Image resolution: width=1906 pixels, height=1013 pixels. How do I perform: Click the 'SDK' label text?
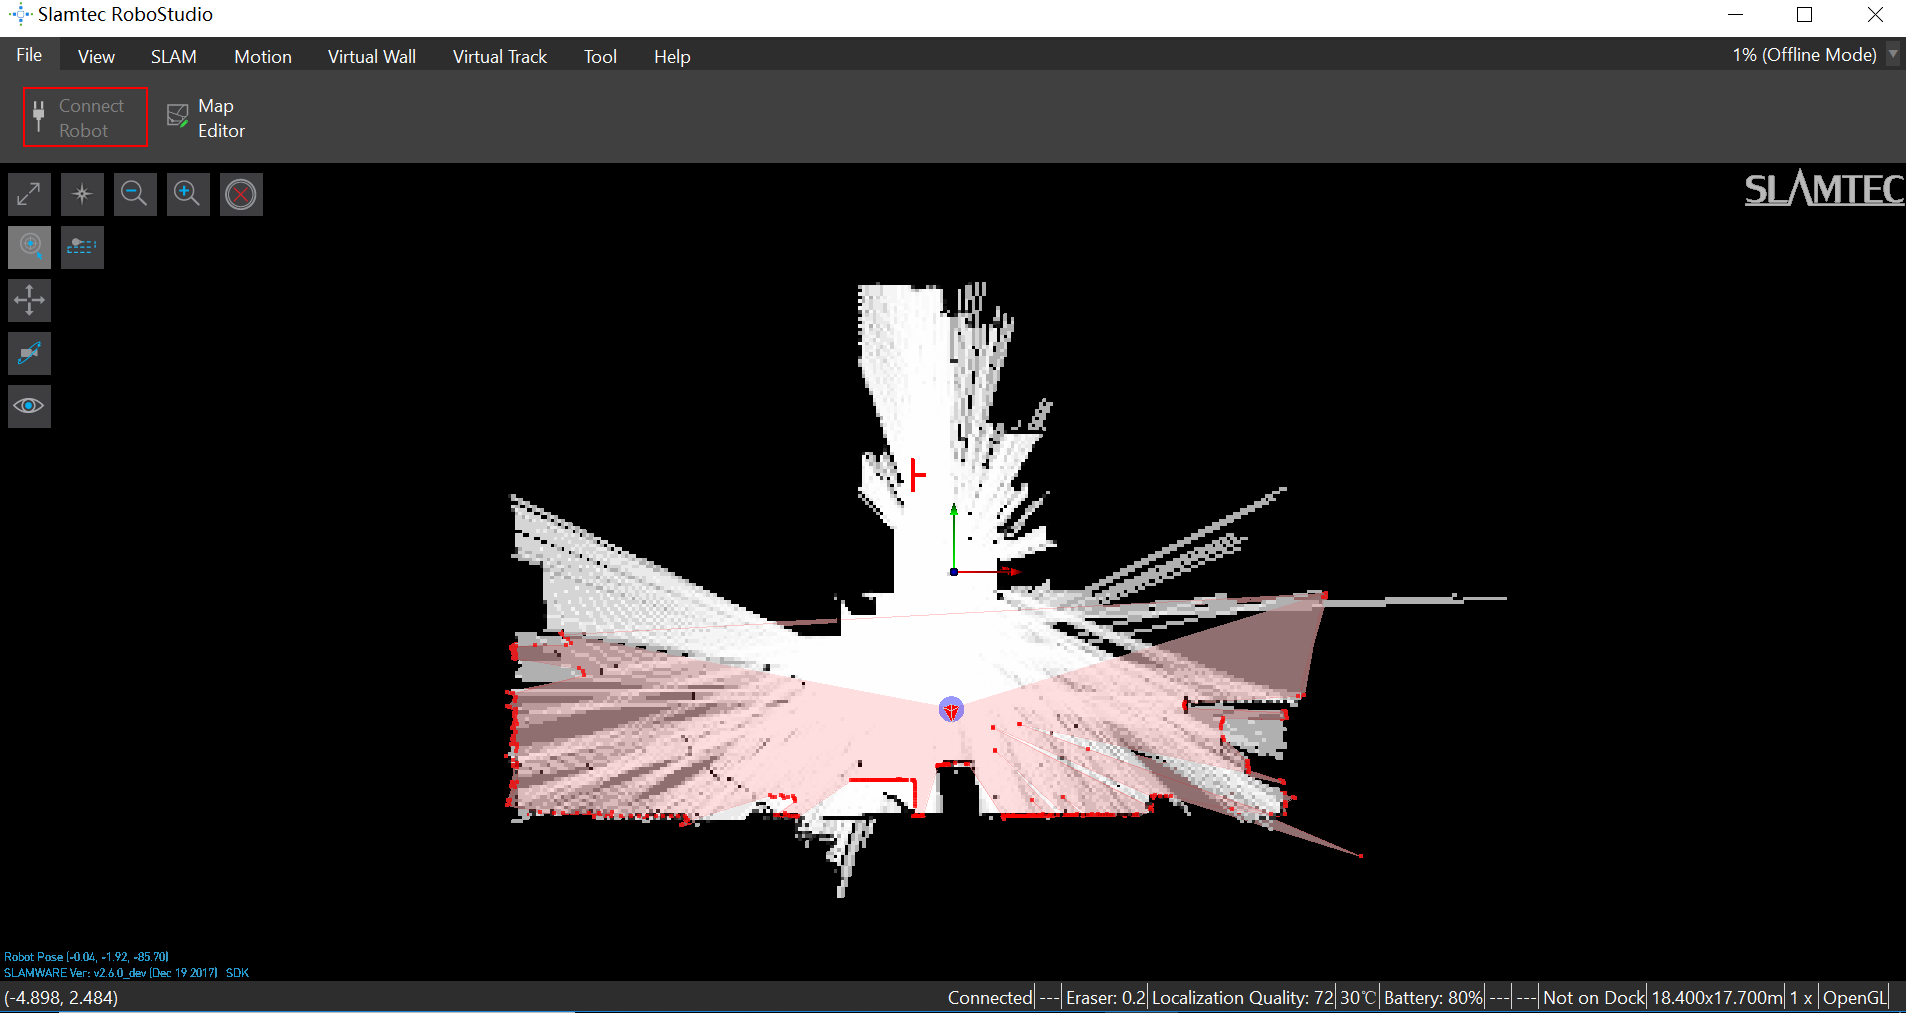[237, 973]
